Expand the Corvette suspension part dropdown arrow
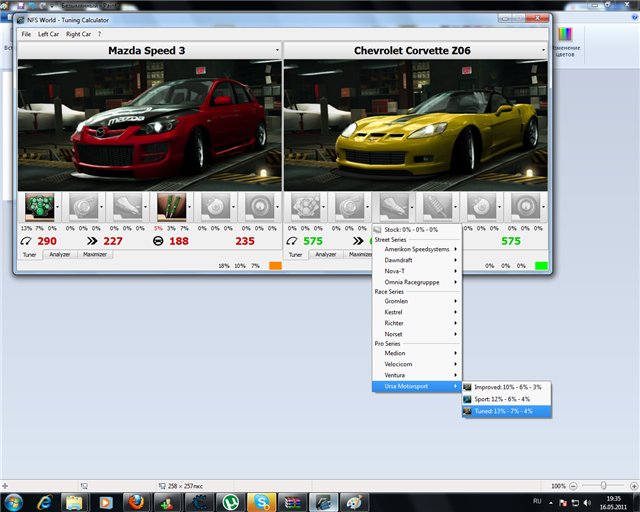 tap(456, 207)
